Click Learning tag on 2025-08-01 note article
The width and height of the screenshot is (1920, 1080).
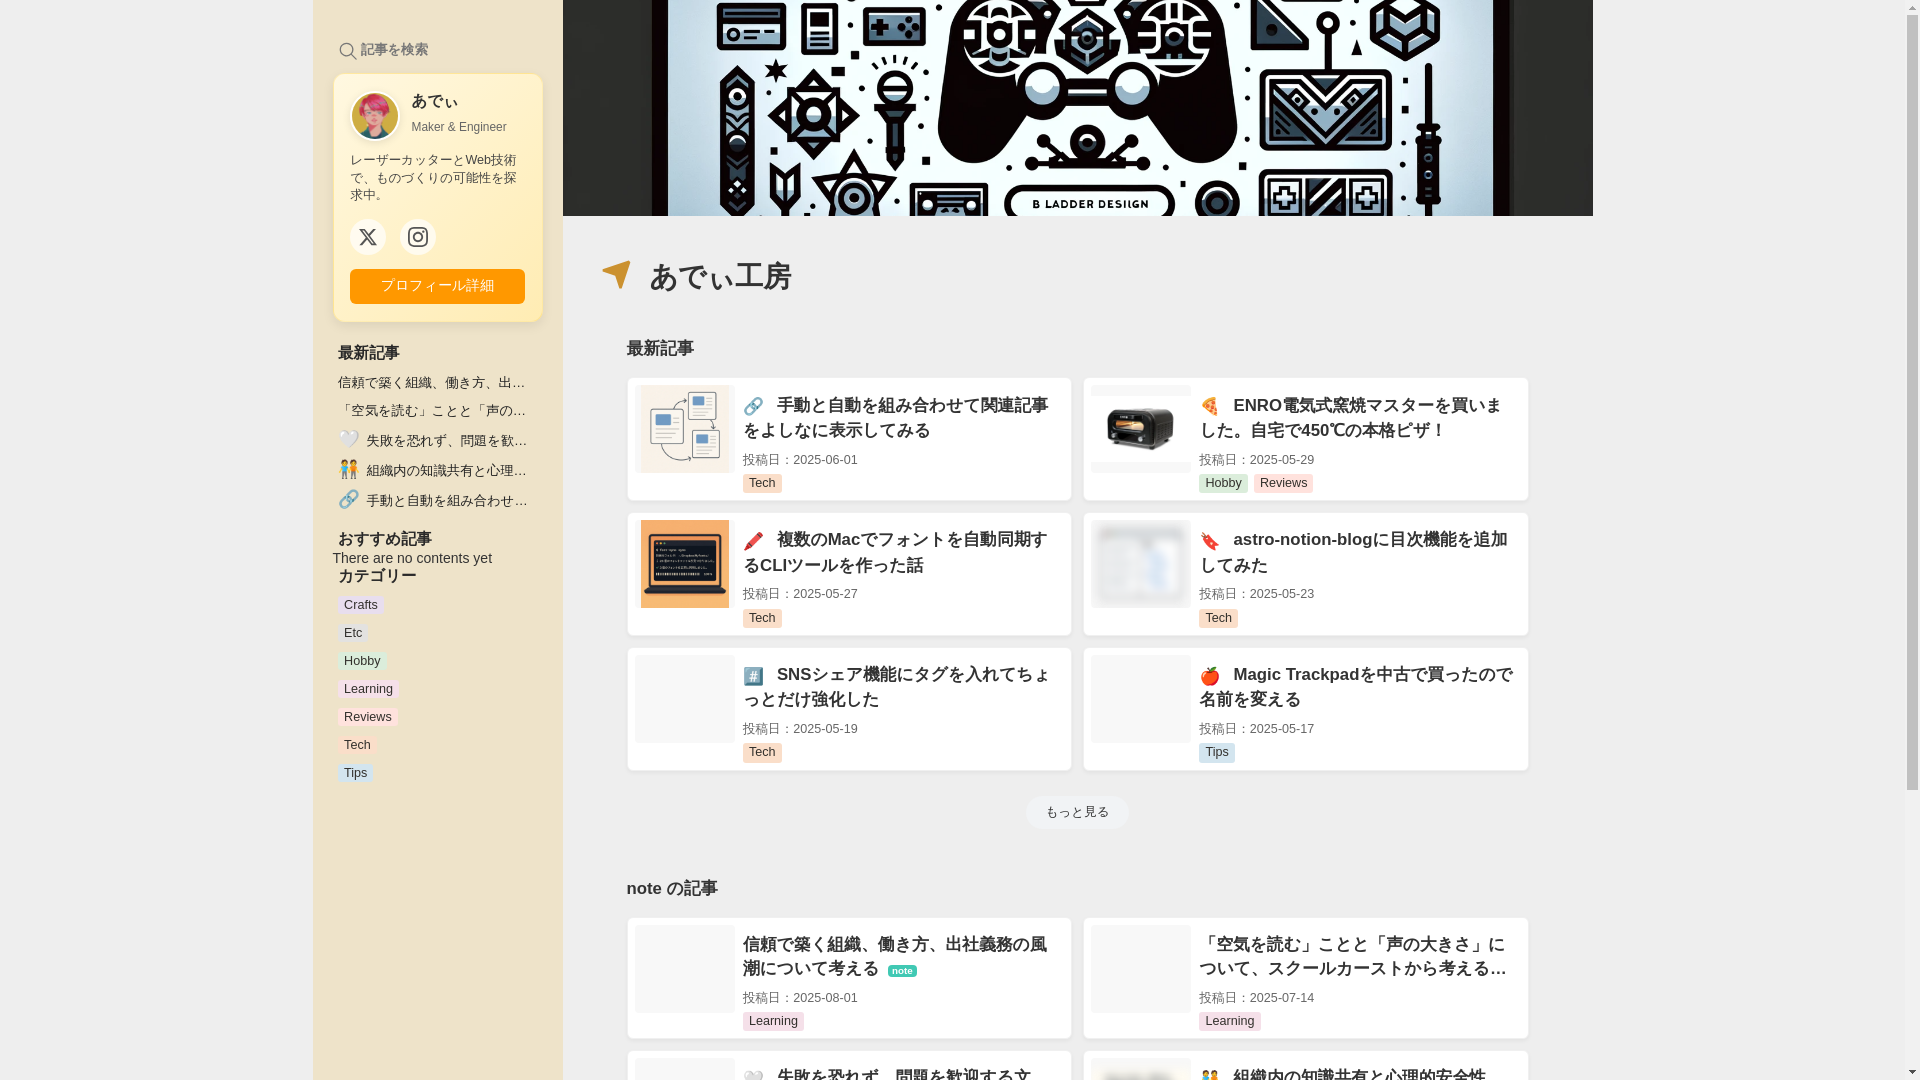[773, 1021]
